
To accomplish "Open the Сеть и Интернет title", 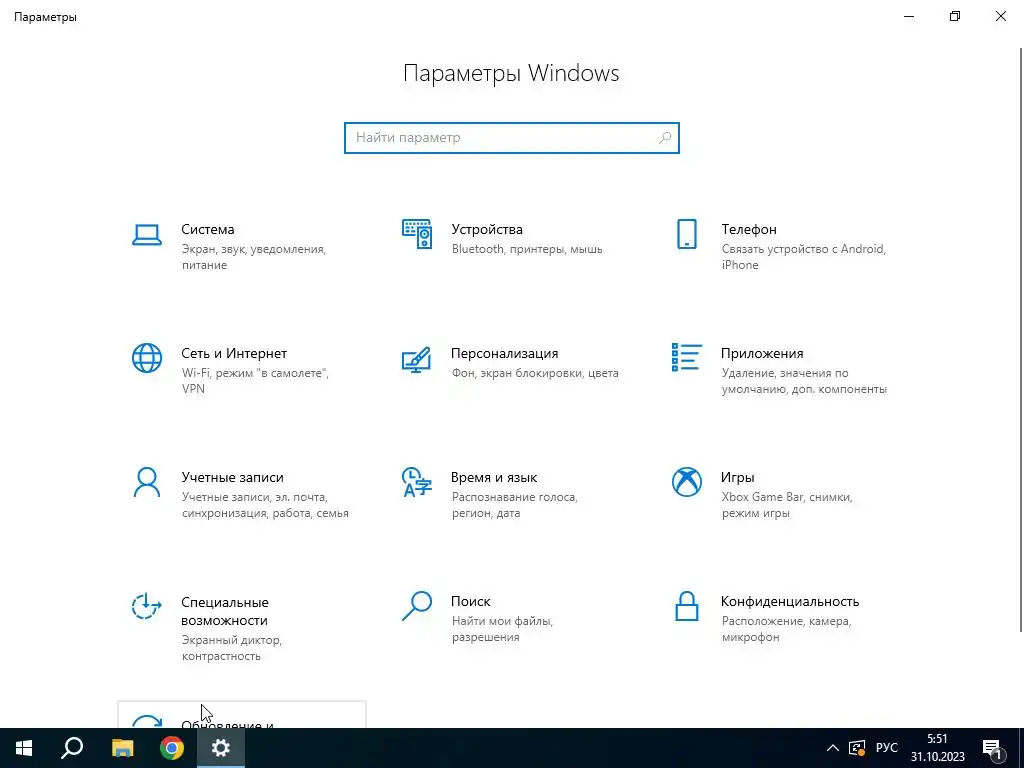I will (234, 353).
